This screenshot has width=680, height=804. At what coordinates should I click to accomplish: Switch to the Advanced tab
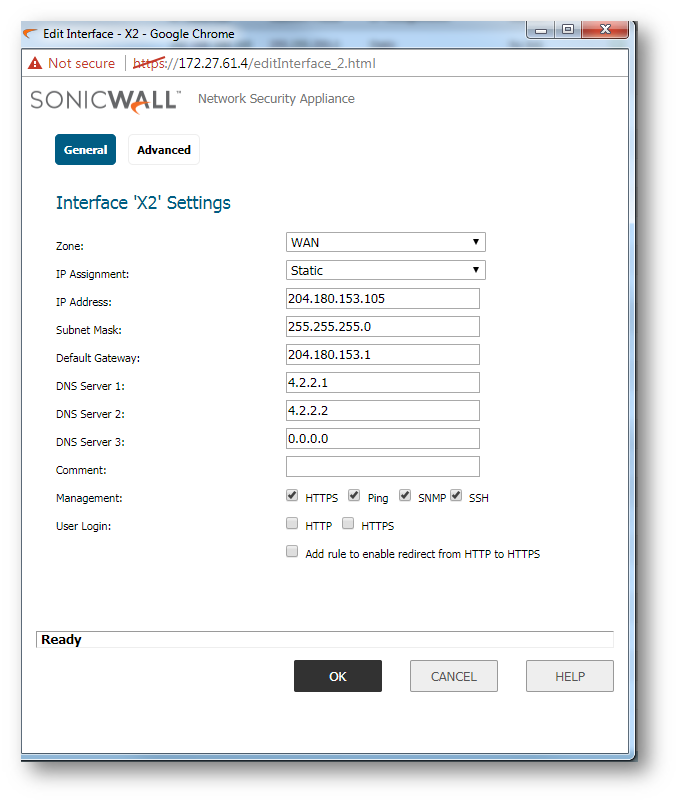(x=164, y=150)
